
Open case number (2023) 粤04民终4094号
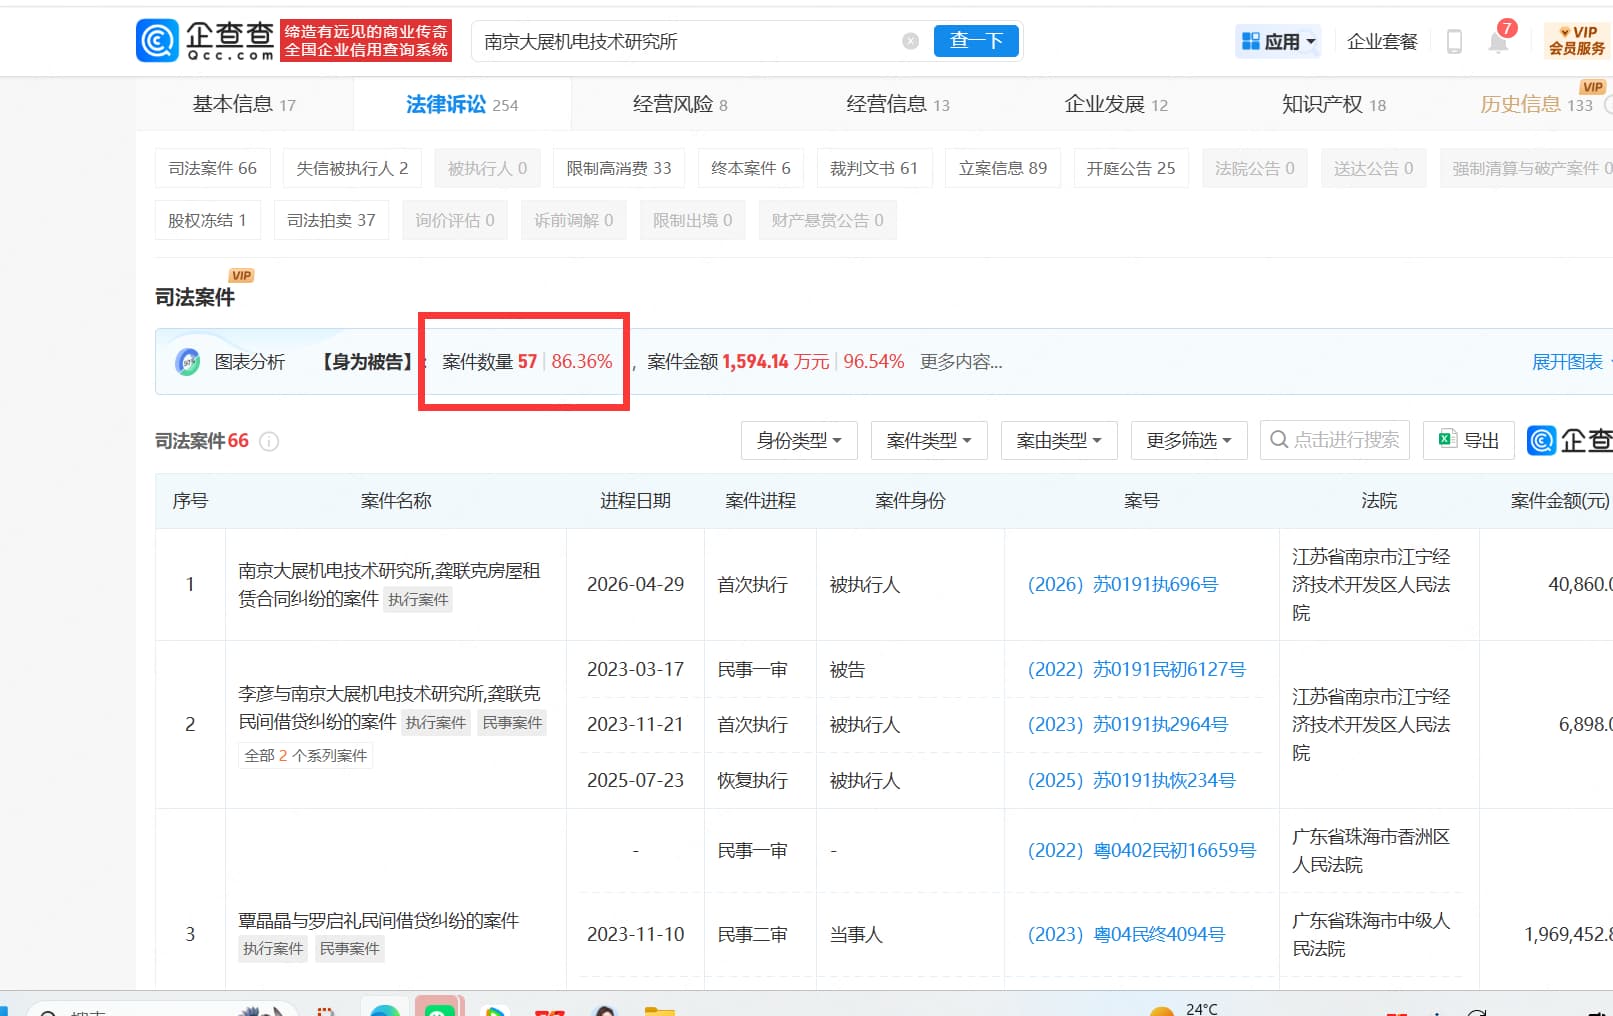click(x=1126, y=934)
